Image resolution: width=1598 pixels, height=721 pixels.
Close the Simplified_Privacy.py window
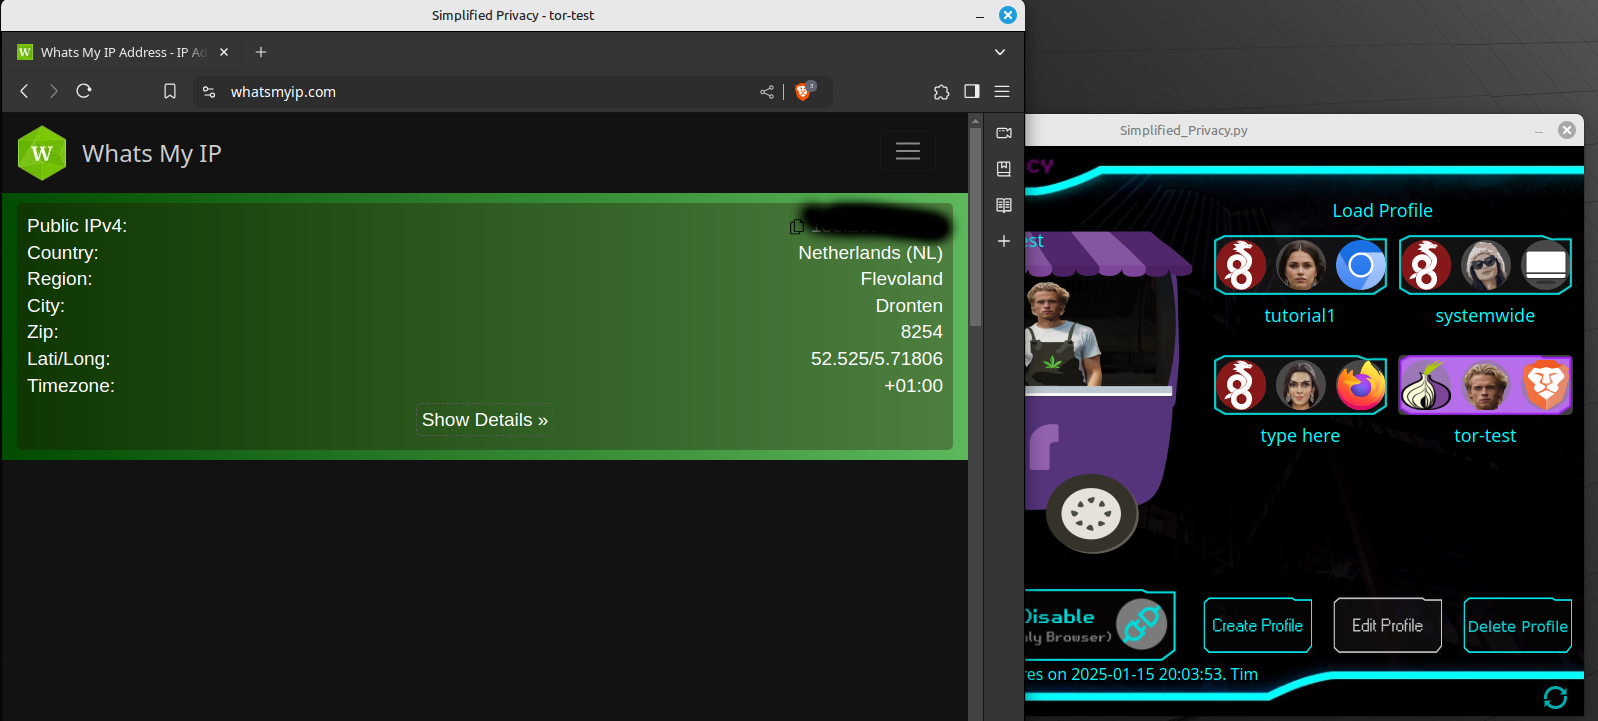tap(1567, 130)
